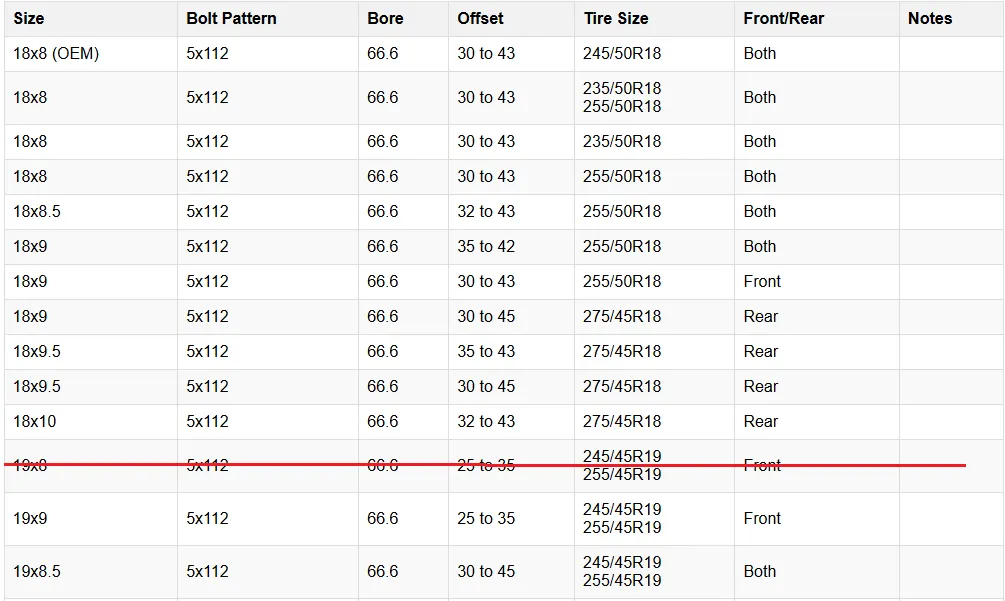Select the 18x8.5 size cell
Screen dimensions: 1005x601
37,212
